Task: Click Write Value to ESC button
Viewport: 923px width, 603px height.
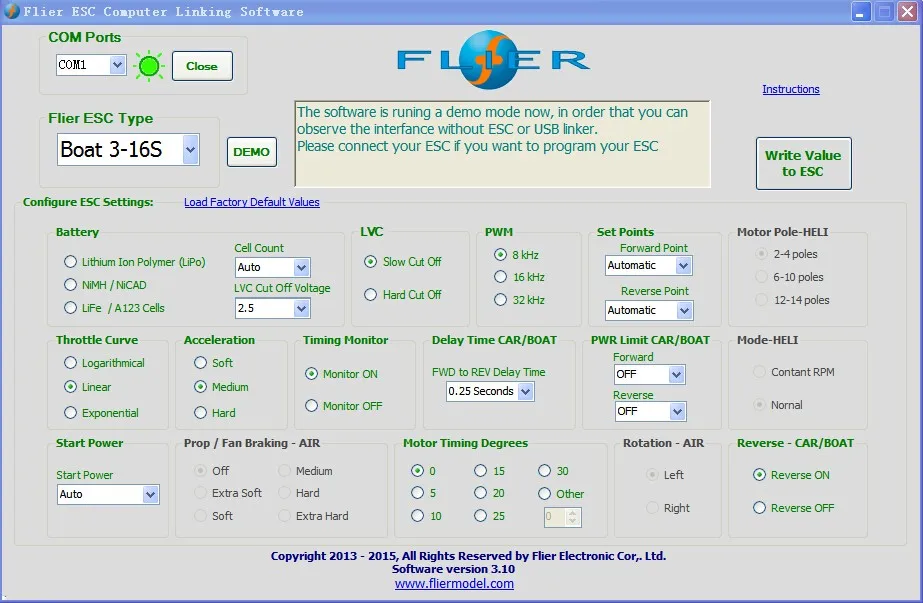Action: pos(803,163)
